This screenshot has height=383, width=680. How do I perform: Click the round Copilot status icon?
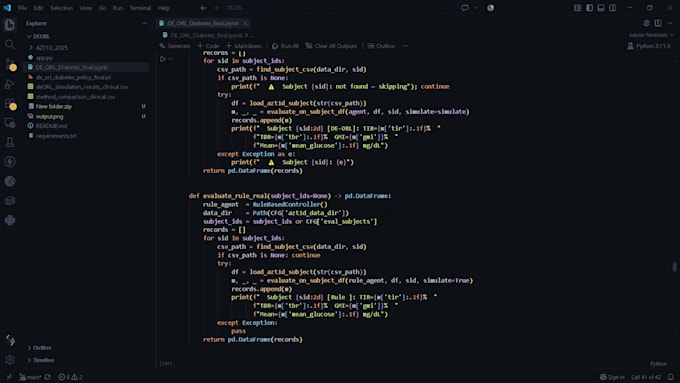point(490,8)
